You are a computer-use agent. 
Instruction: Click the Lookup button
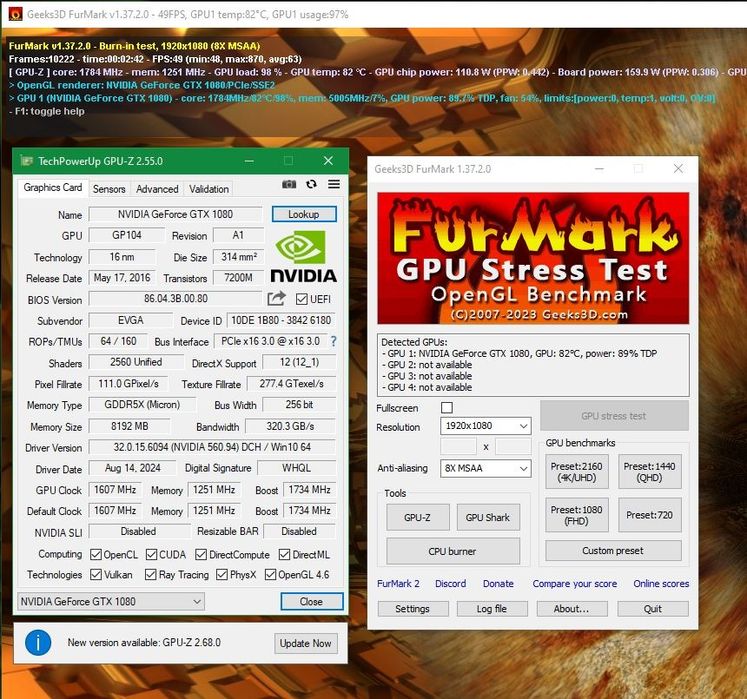(x=304, y=214)
